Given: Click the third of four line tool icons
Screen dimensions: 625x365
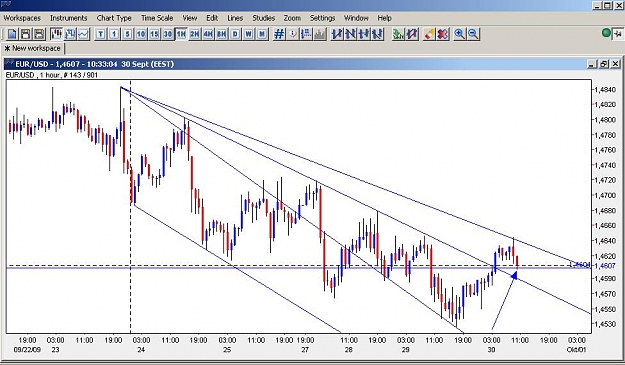Looking at the screenshot, I should point(364,34).
